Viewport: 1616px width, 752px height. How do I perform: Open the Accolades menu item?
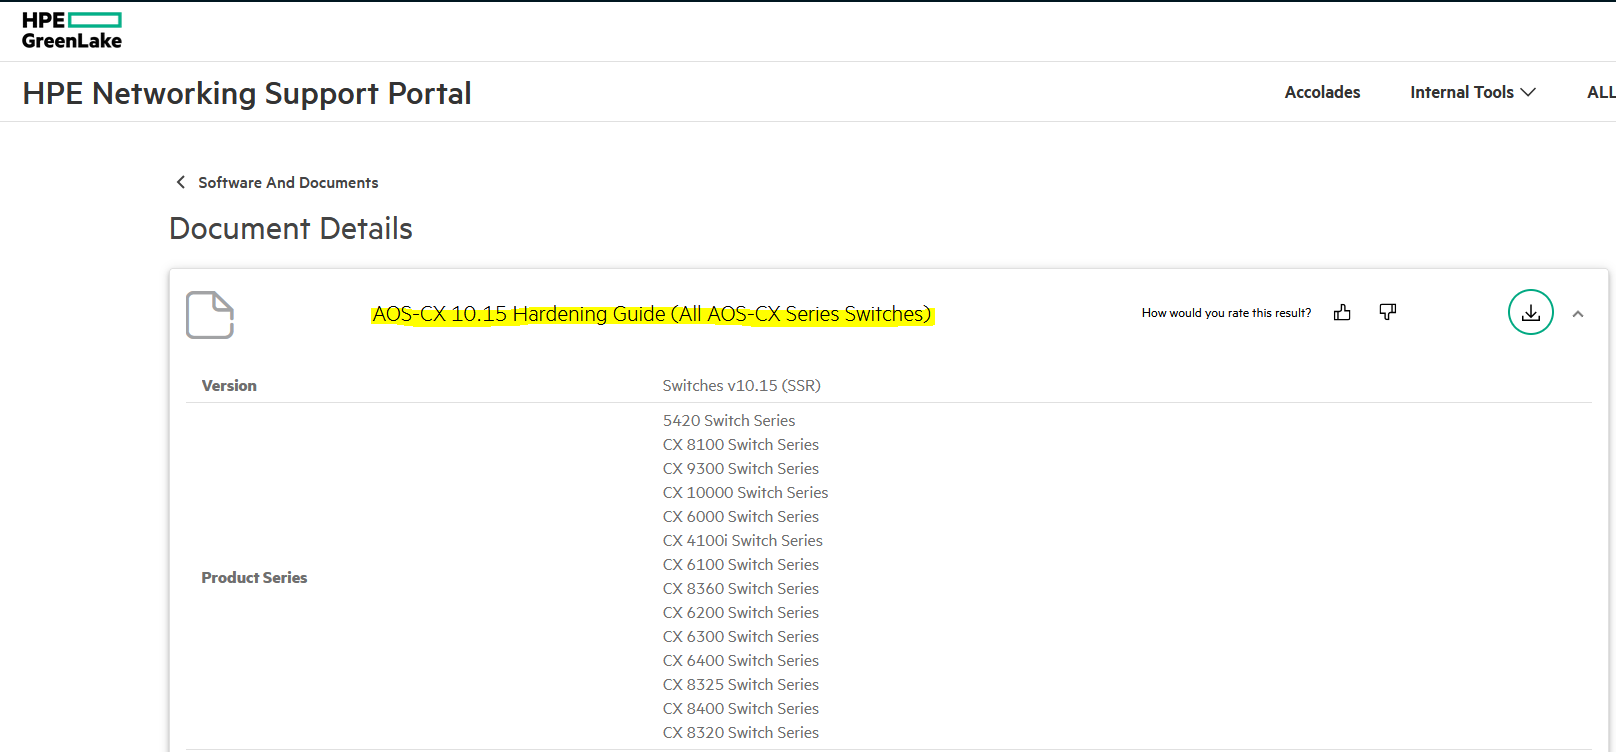point(1322,92)
